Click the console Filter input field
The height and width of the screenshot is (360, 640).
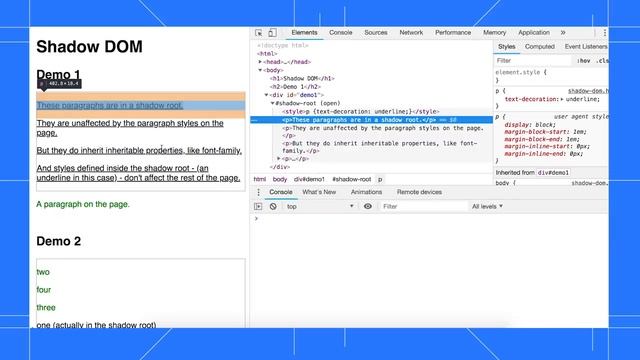[423, 207]
